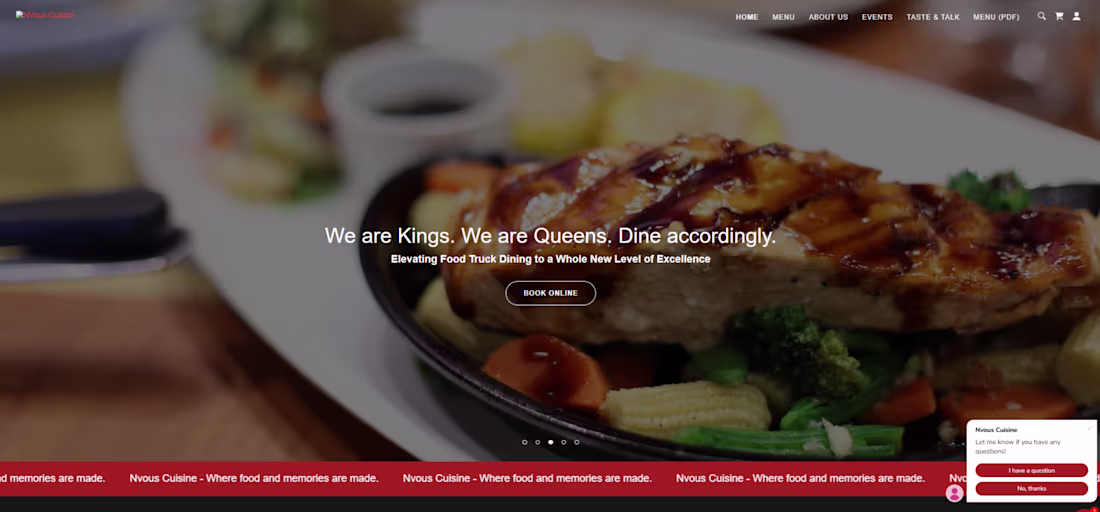This screenshot has width=1100, height=512.
Task: Open the search magnifier icon
Action: click(1041, 16)
